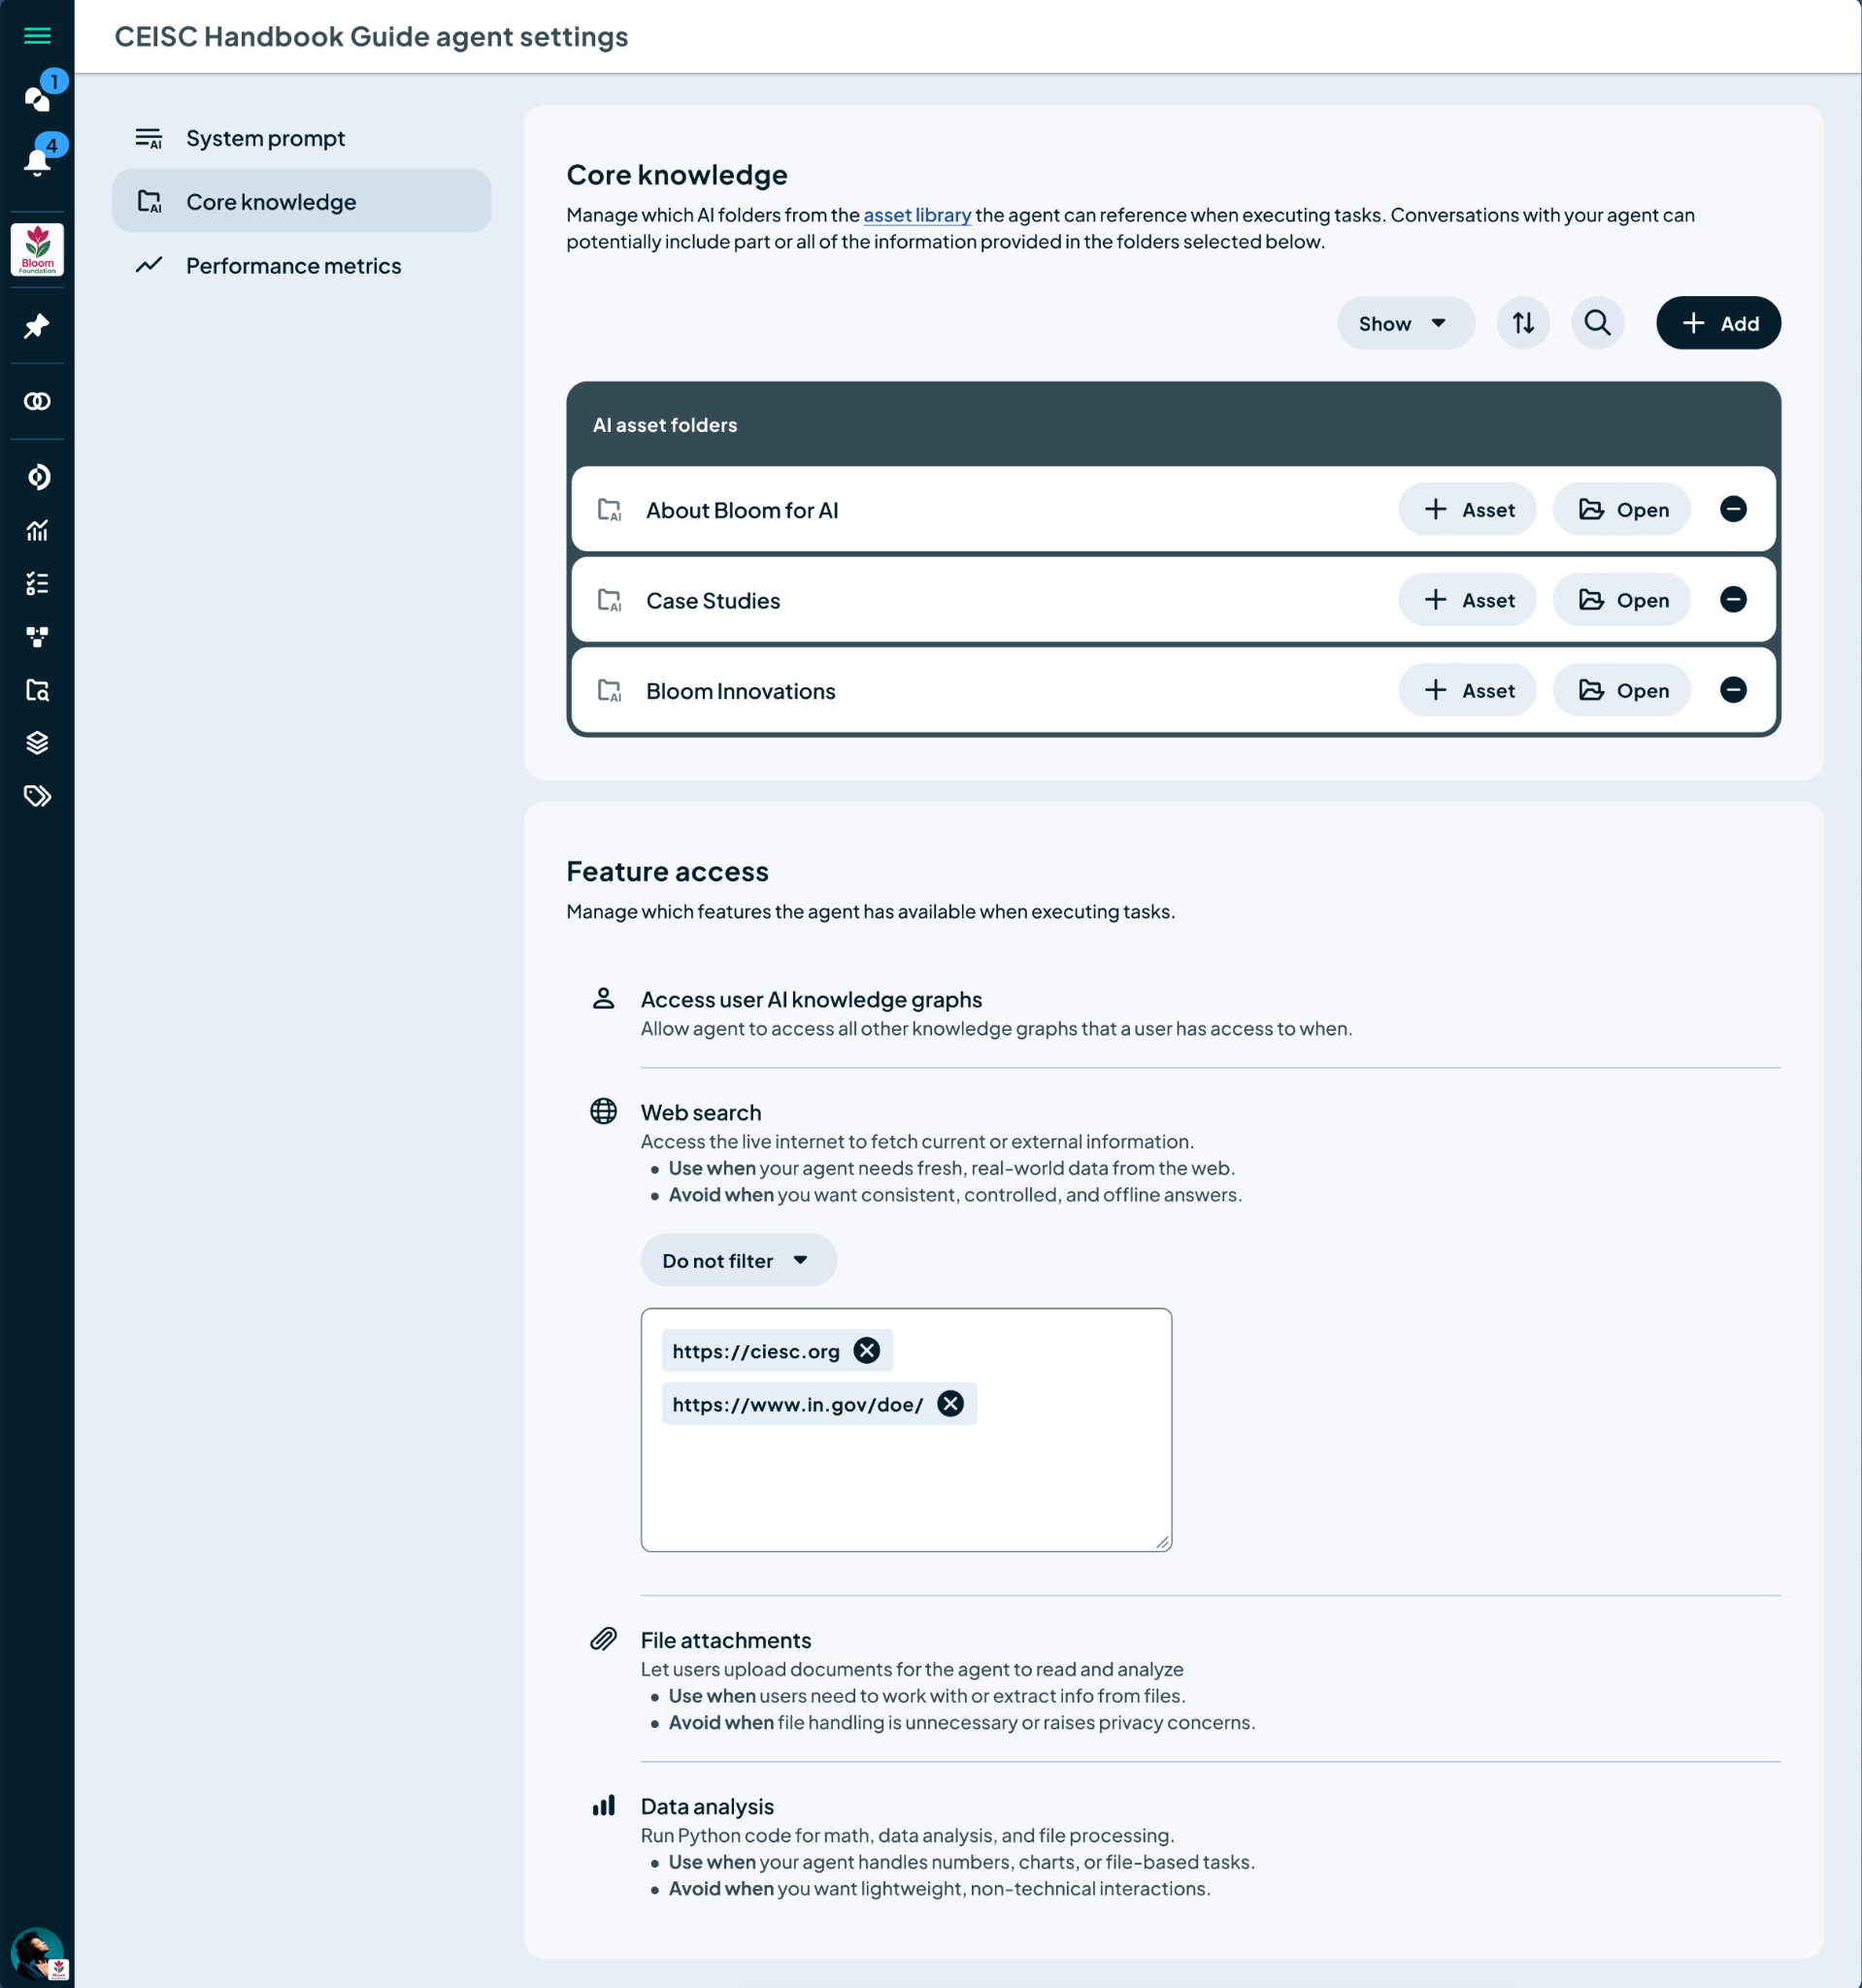The image size is (1862, 1988).
Task: Click the overlapping circles sidebar icon
Action: (x=37, y=401)
